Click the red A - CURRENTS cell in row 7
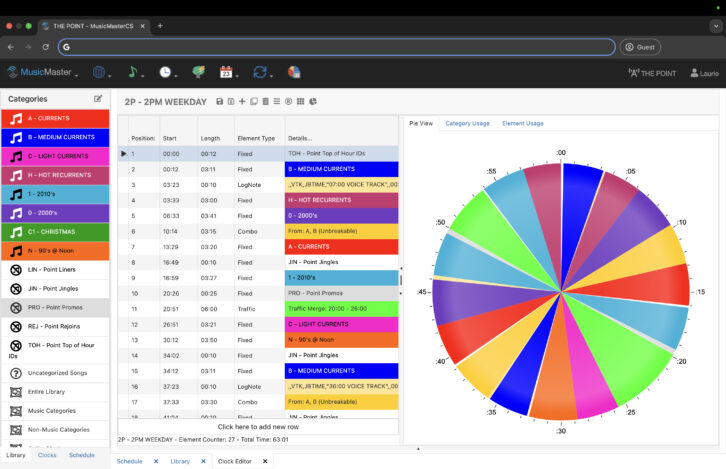This screenshot has width=726, height=469. pos(341,247)
